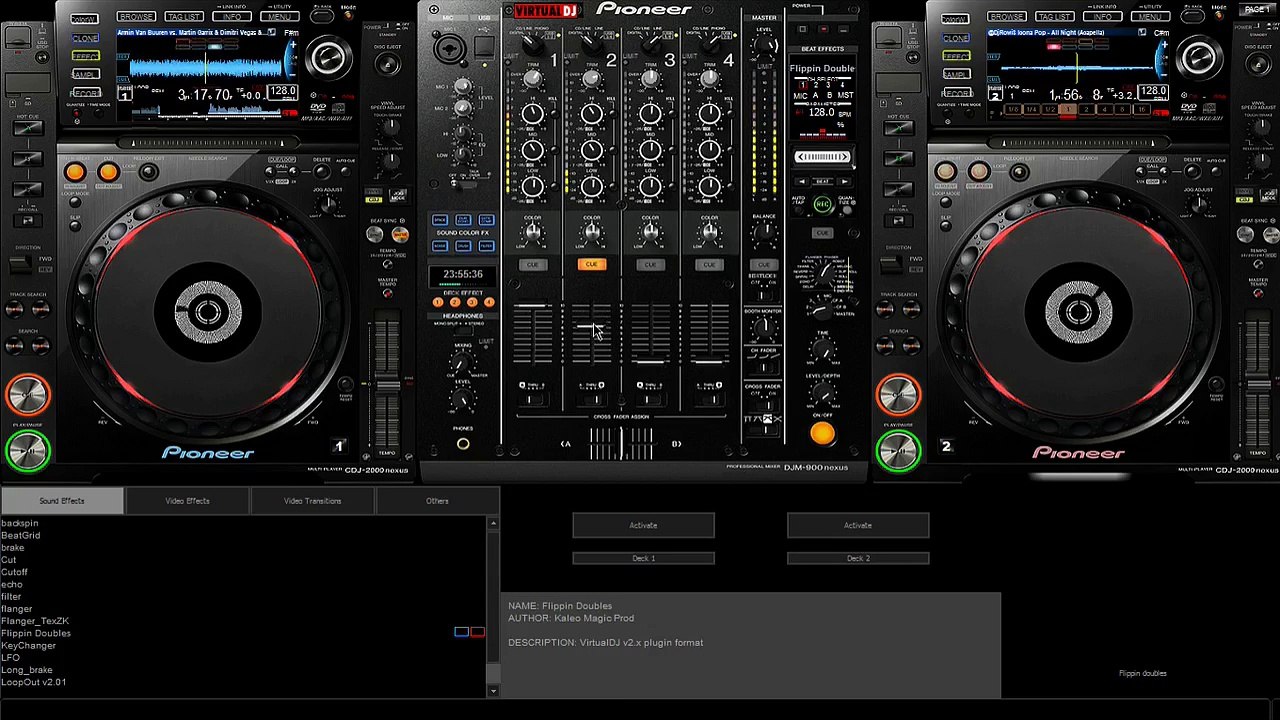Click the Headphones Mixing knob

point(462,363)
